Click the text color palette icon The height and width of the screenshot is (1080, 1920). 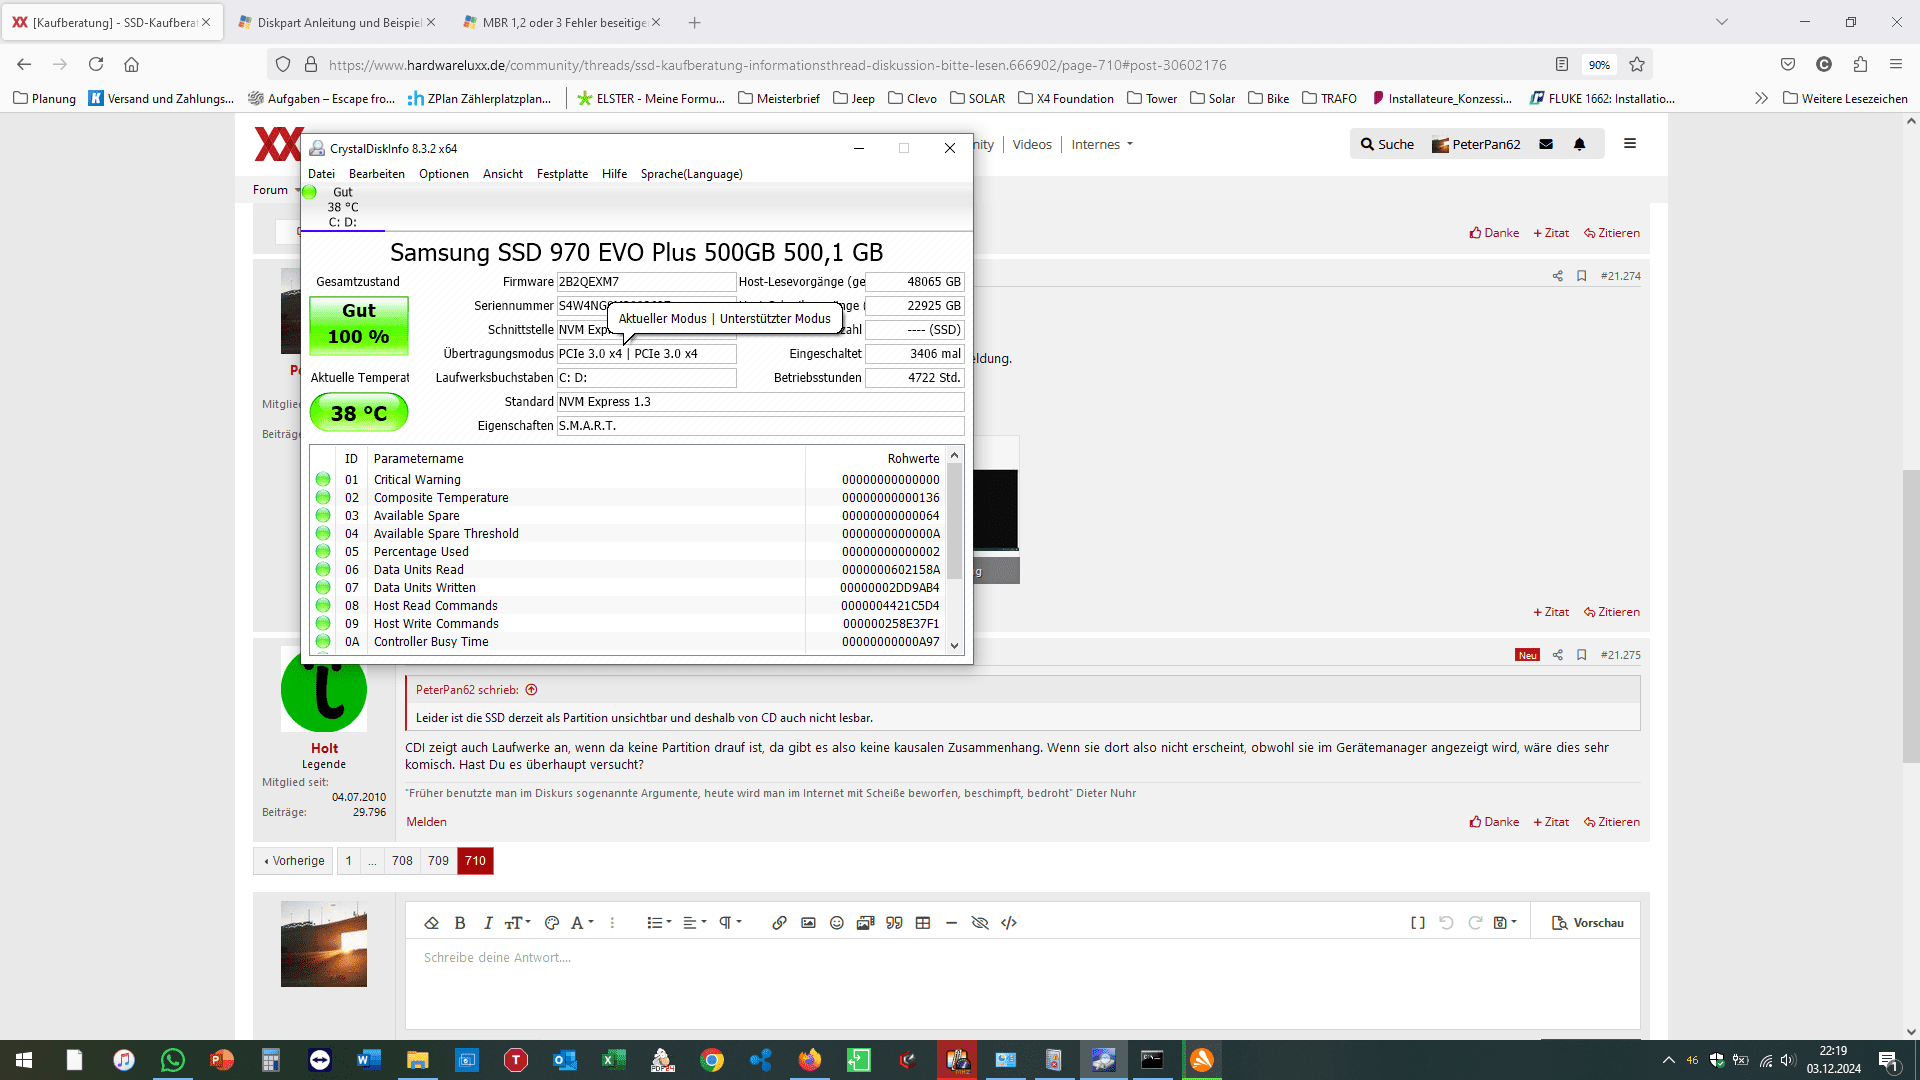(552, 923)
